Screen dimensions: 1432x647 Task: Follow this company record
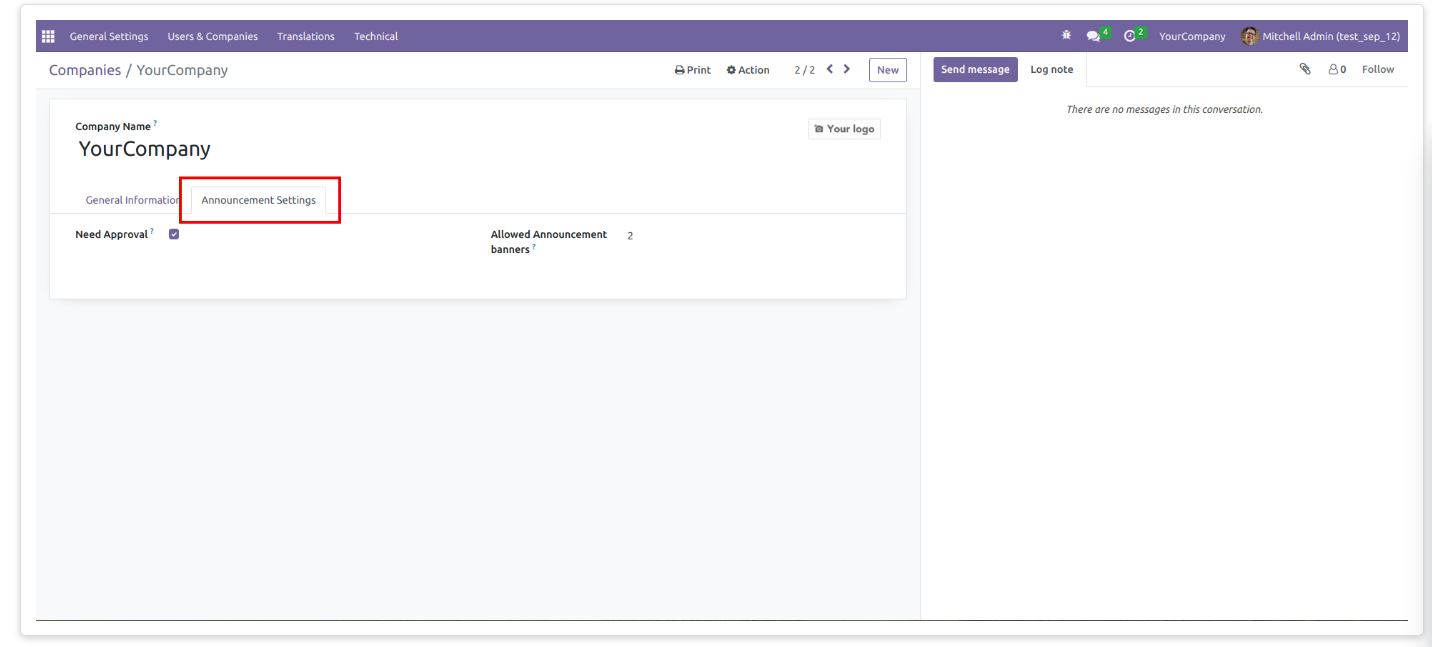point(1378,69)
